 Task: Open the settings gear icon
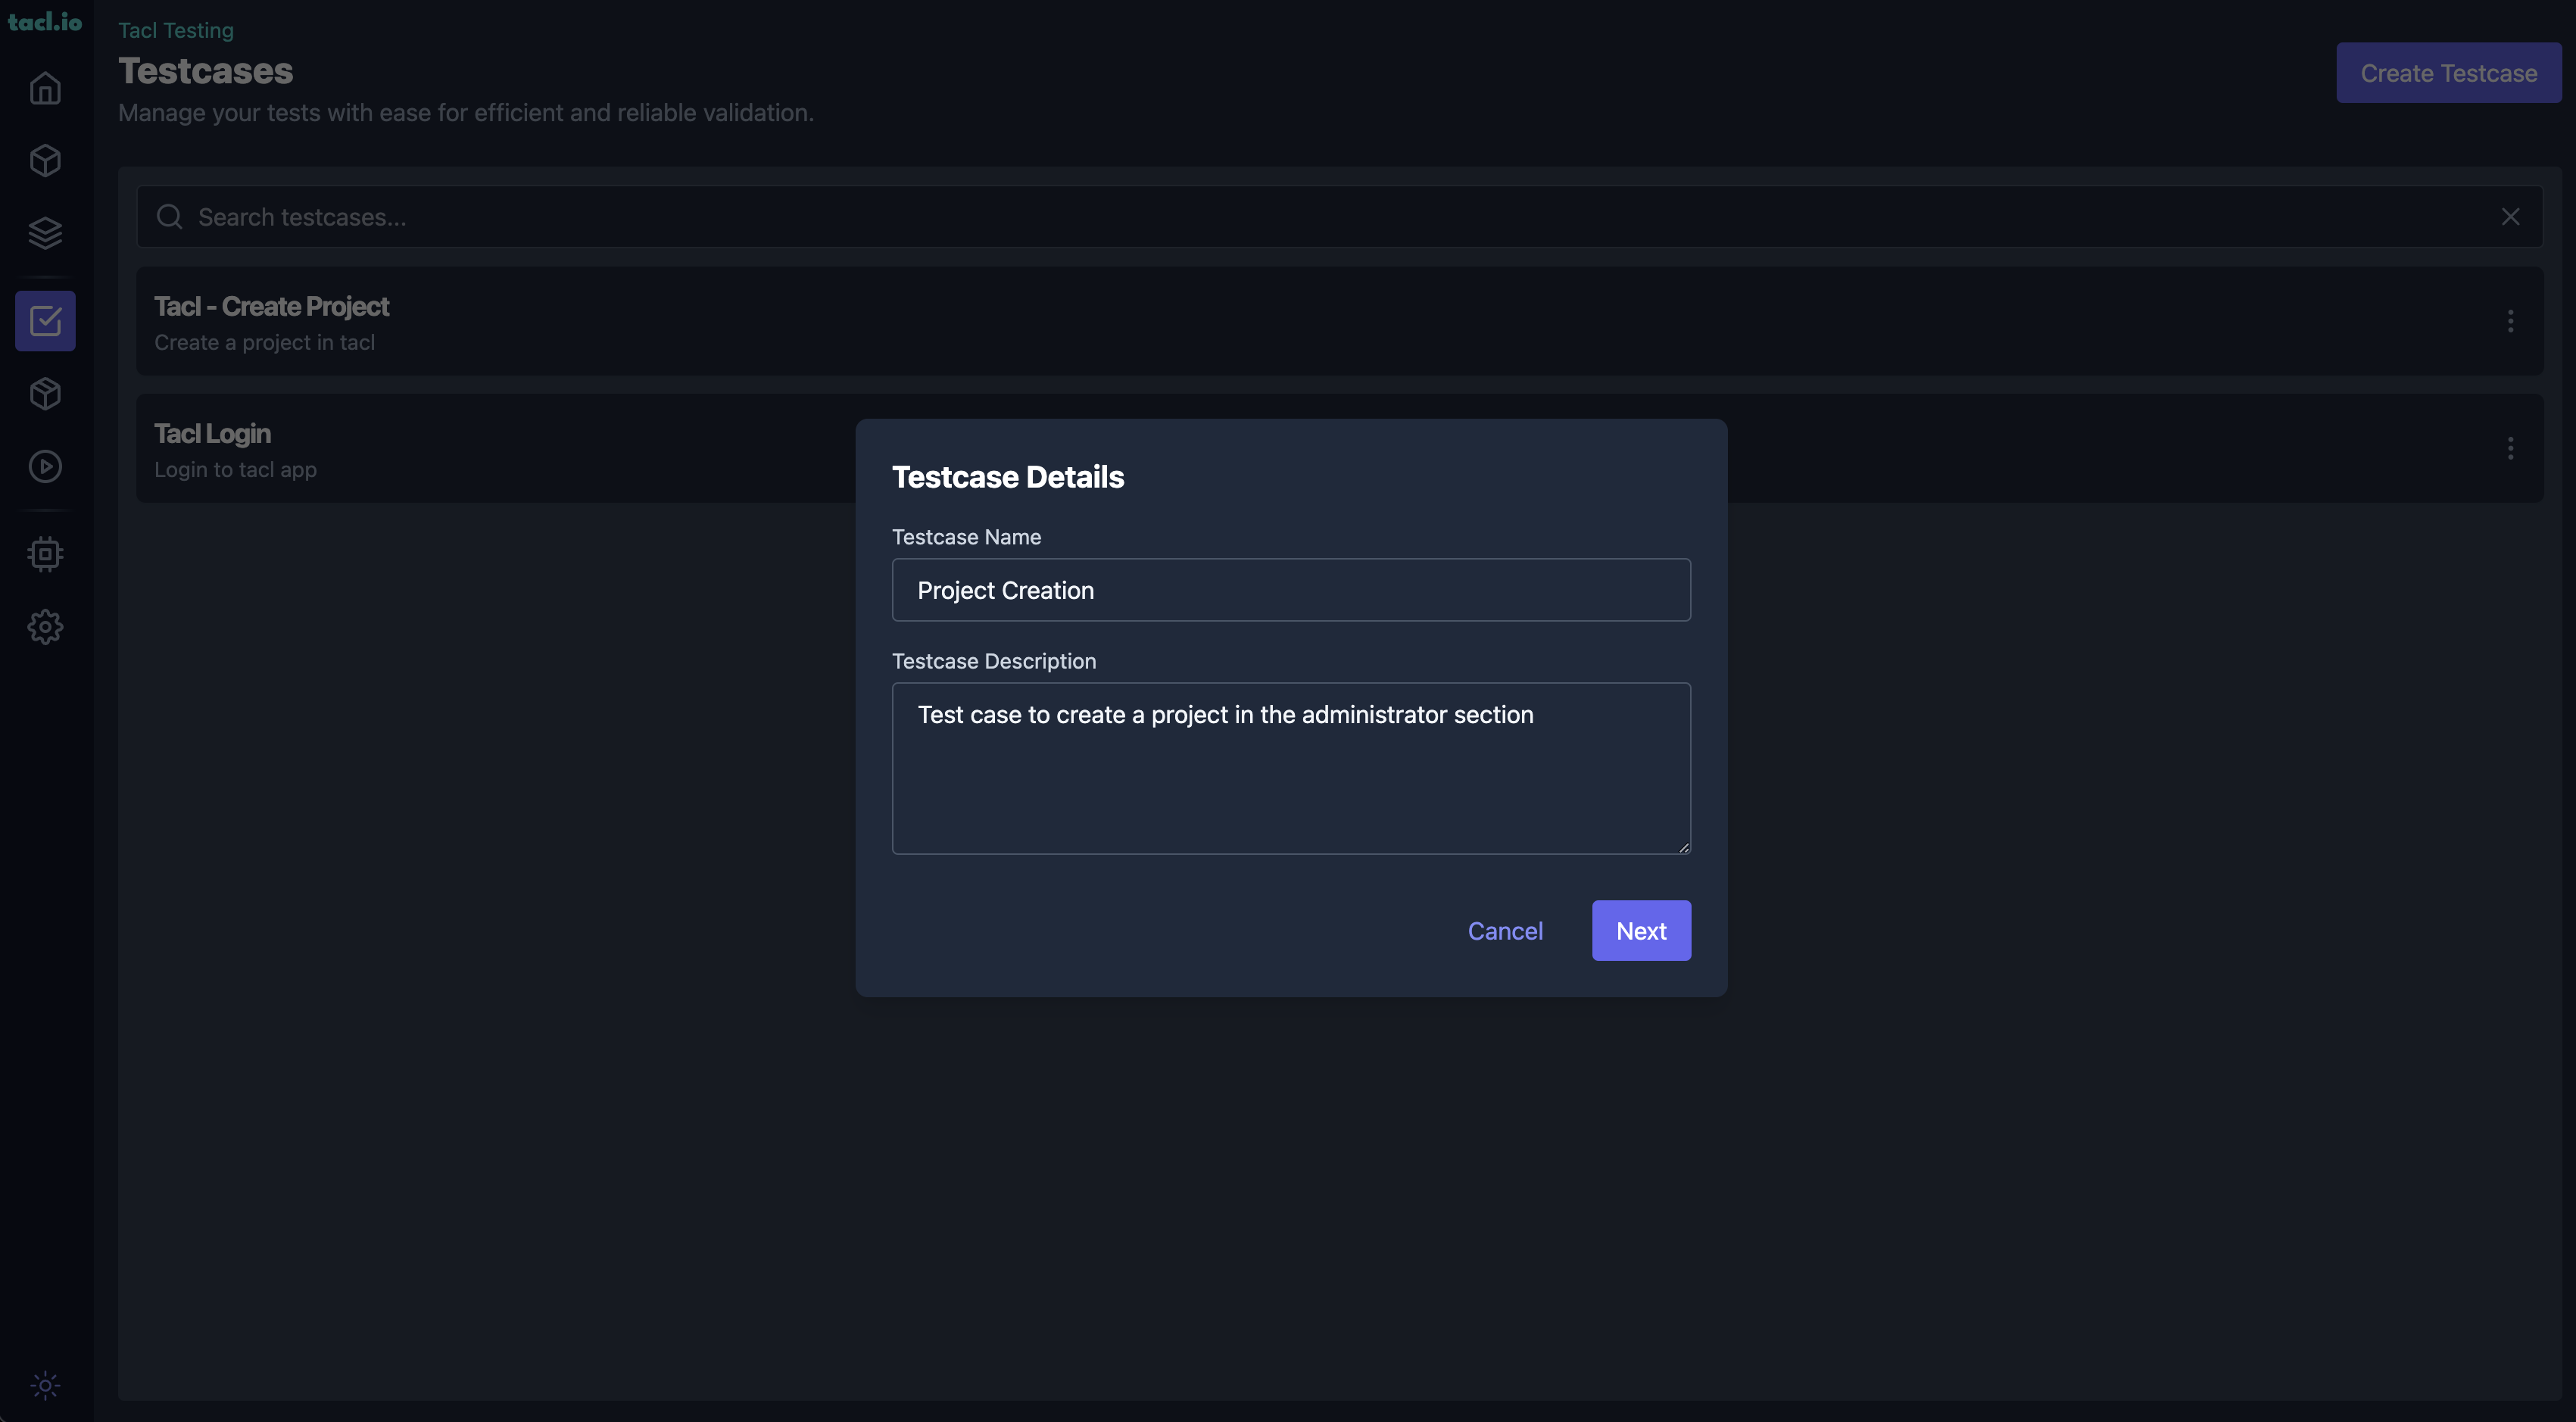45,627
